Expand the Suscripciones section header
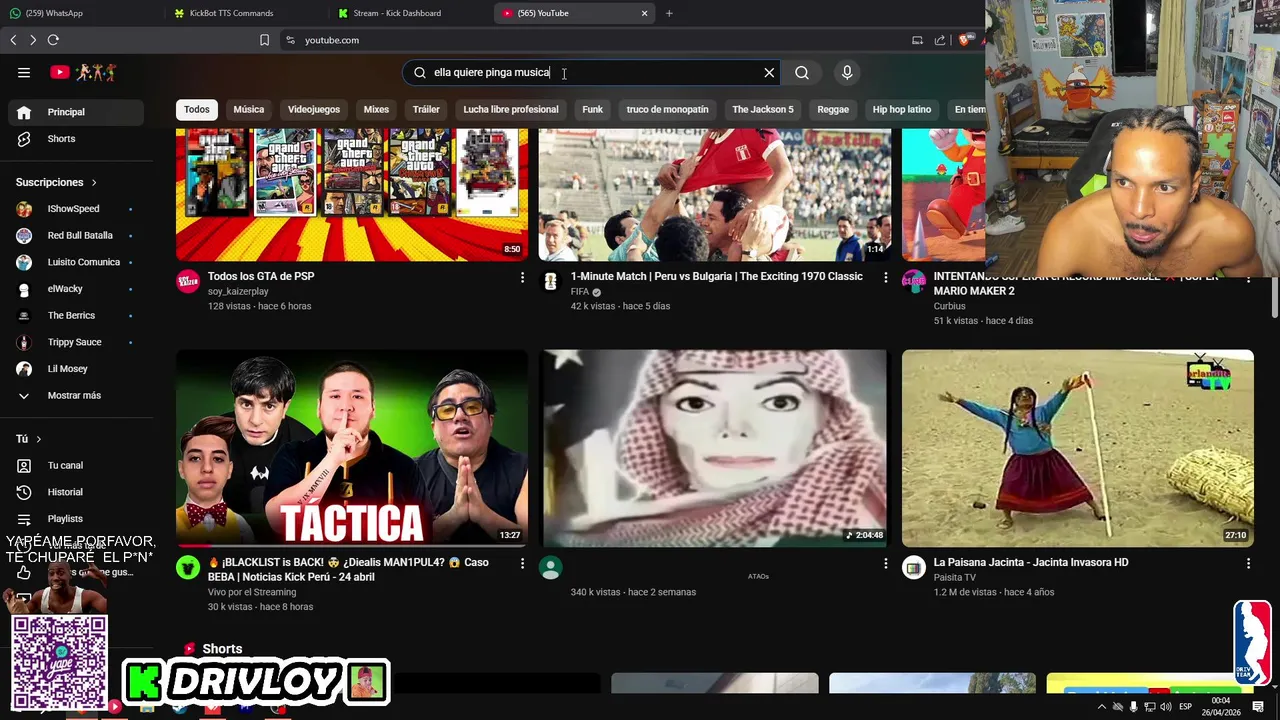 coord(57,182)
